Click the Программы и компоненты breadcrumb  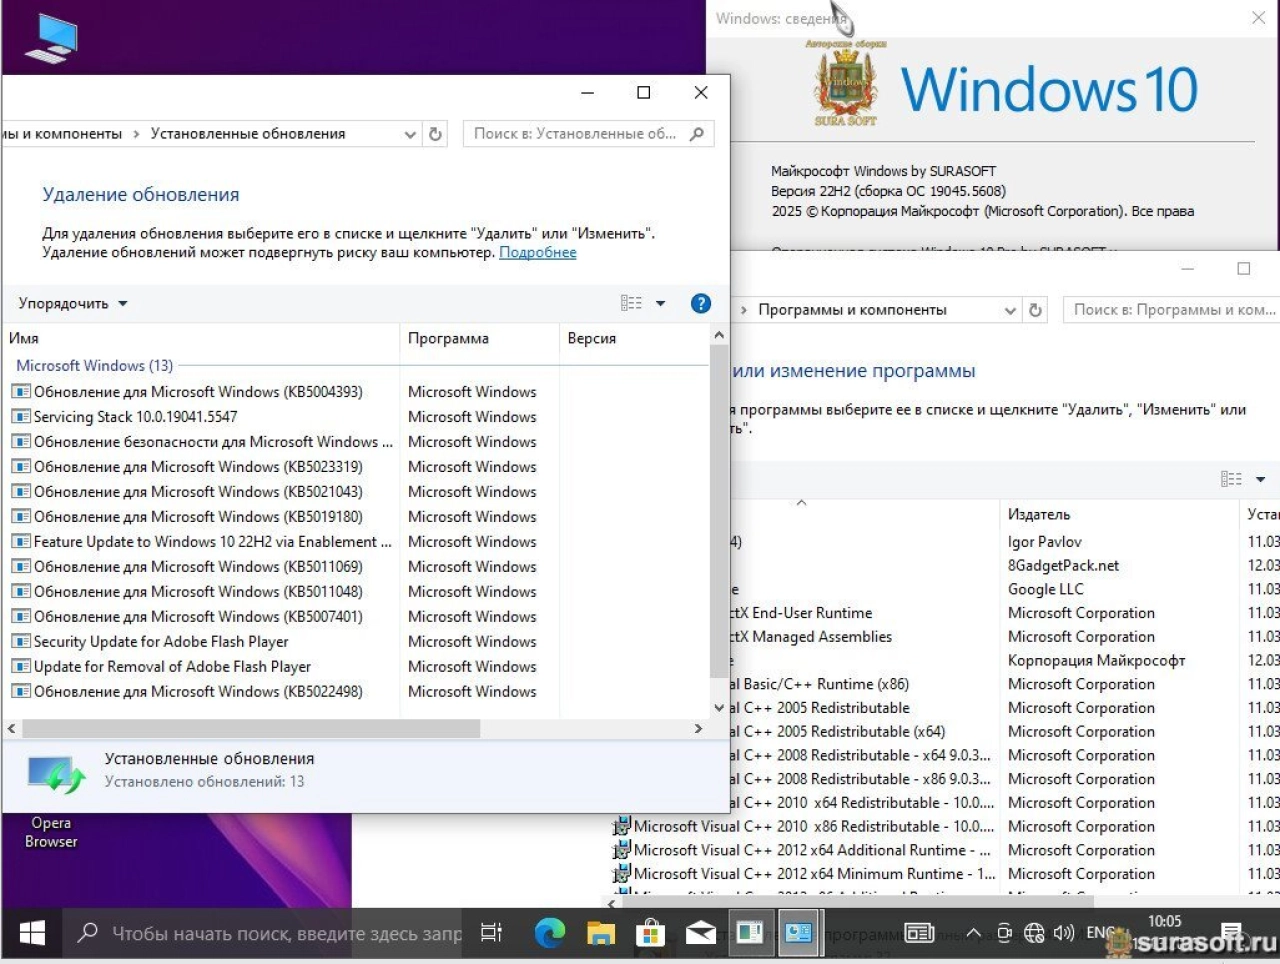click(852, 310)
